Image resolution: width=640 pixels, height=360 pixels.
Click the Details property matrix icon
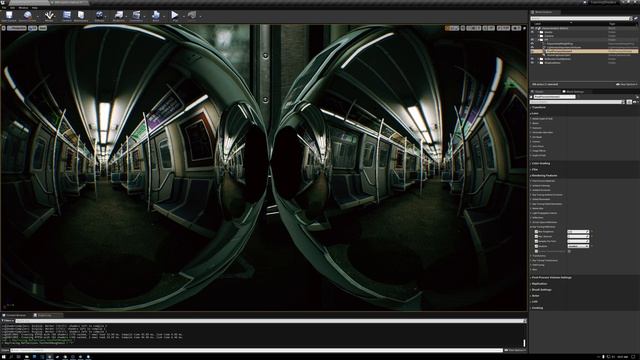(x=629, y=102)
